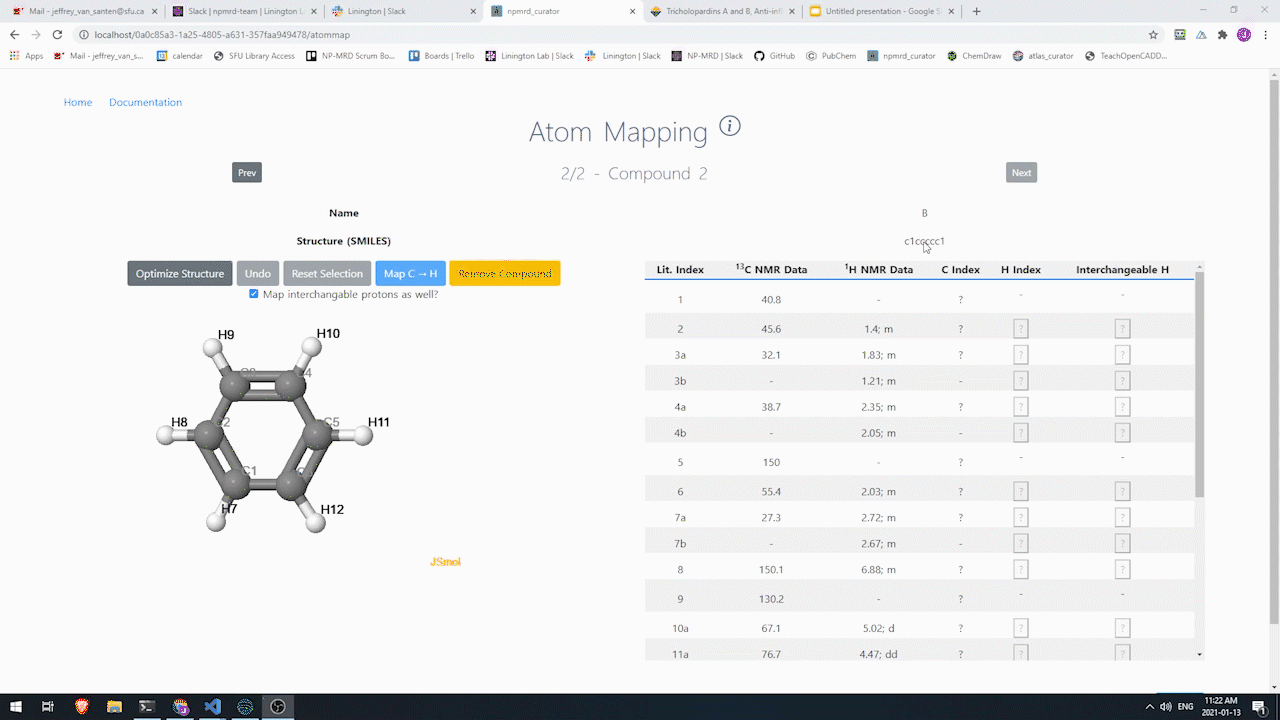This screenshot has width=1280, height=720.
Task: Launch Brave browser from taskbar
Action: pos(82,706)
